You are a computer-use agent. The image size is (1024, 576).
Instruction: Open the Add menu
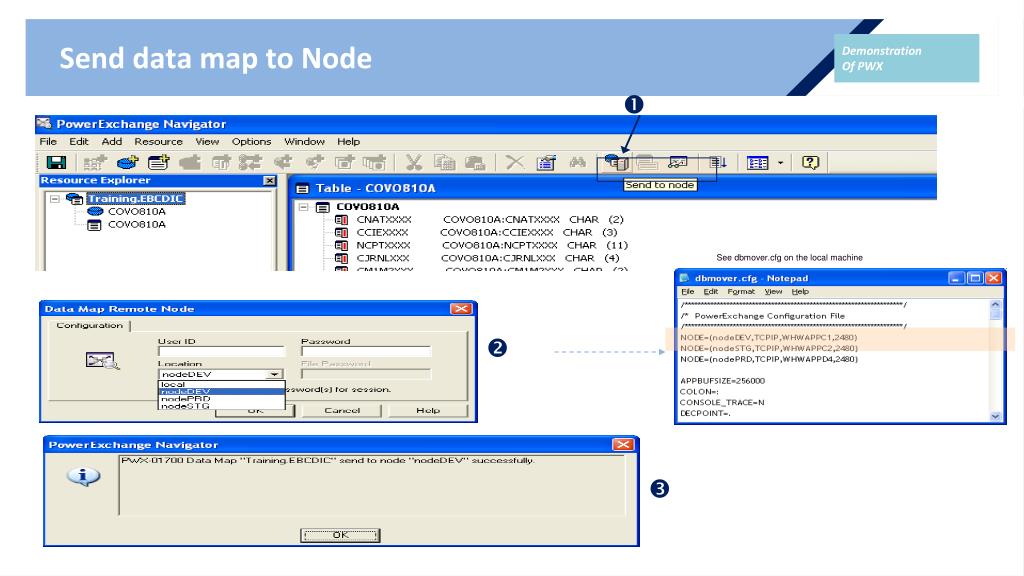point(112,142)
